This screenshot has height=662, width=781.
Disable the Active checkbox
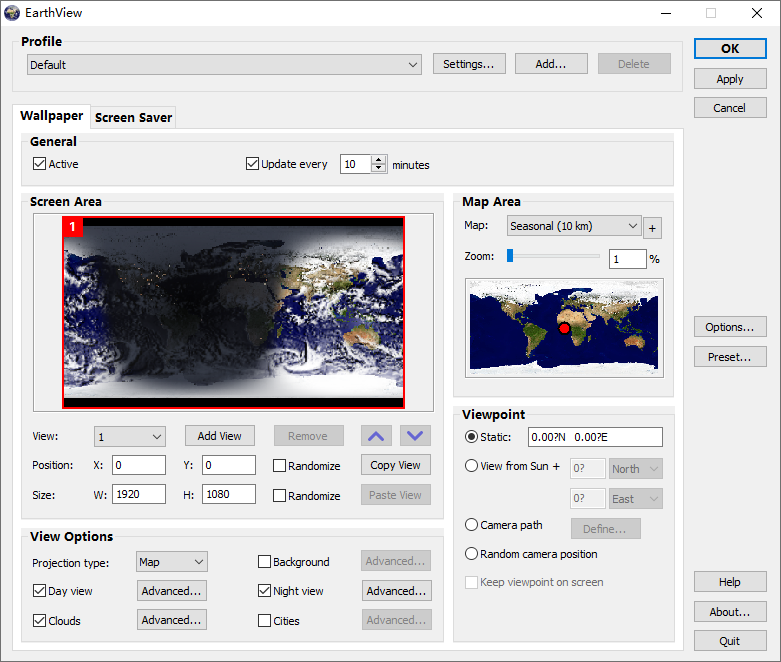click(40, 164)
